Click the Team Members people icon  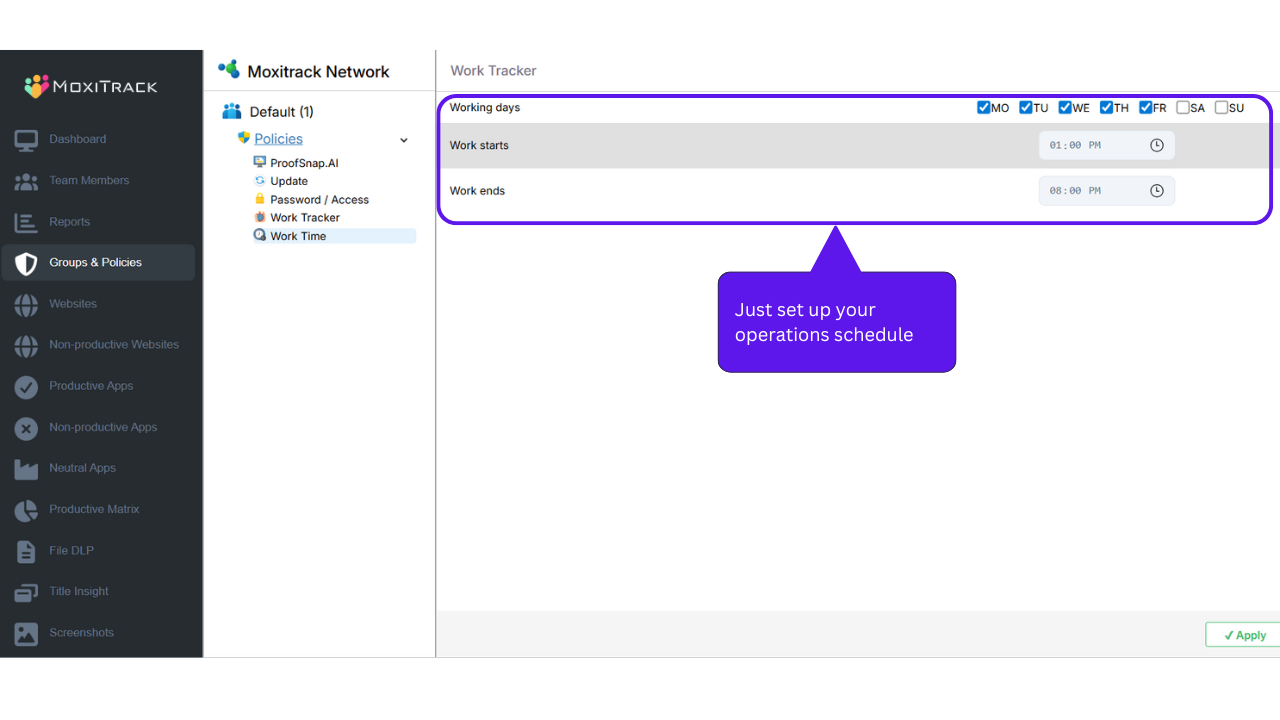click(x=26, y=181)
